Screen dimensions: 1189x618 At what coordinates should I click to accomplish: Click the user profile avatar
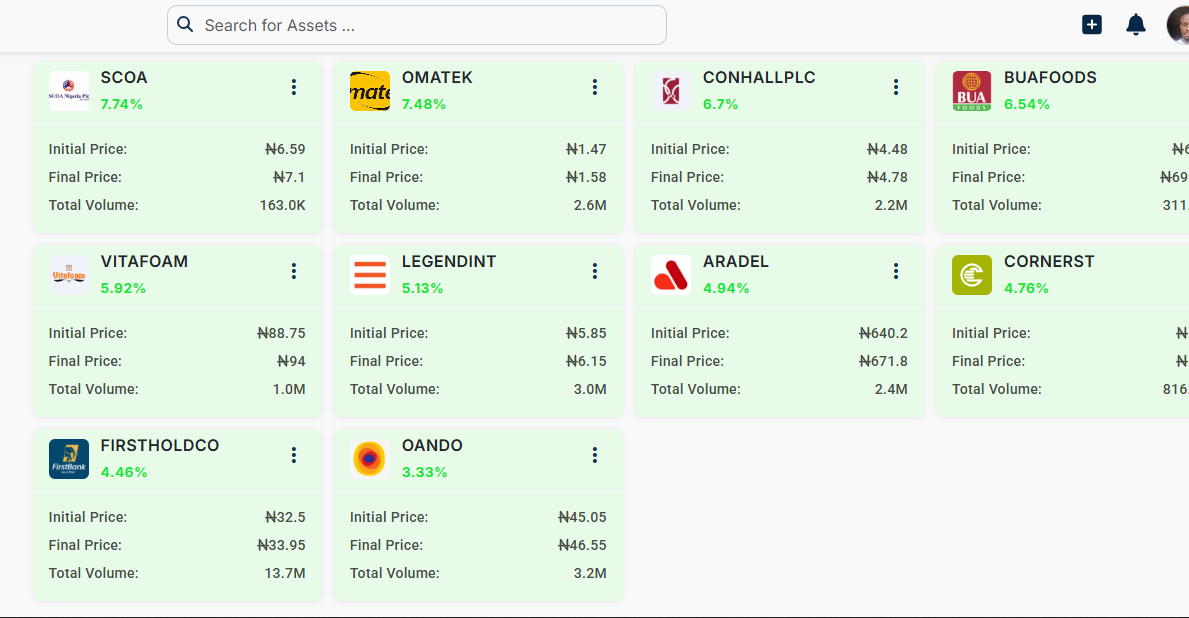1180,25
